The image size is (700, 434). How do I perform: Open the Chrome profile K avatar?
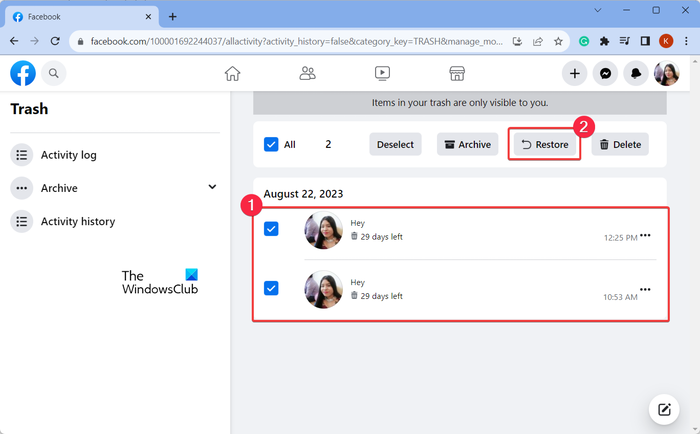point(666,41)
